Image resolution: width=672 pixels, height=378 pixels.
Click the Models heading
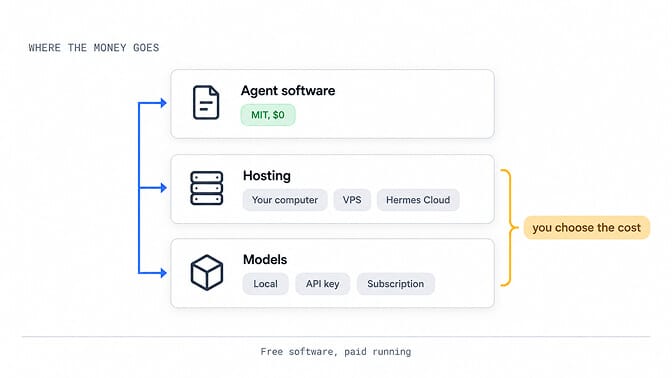click(x=265, y=260)
